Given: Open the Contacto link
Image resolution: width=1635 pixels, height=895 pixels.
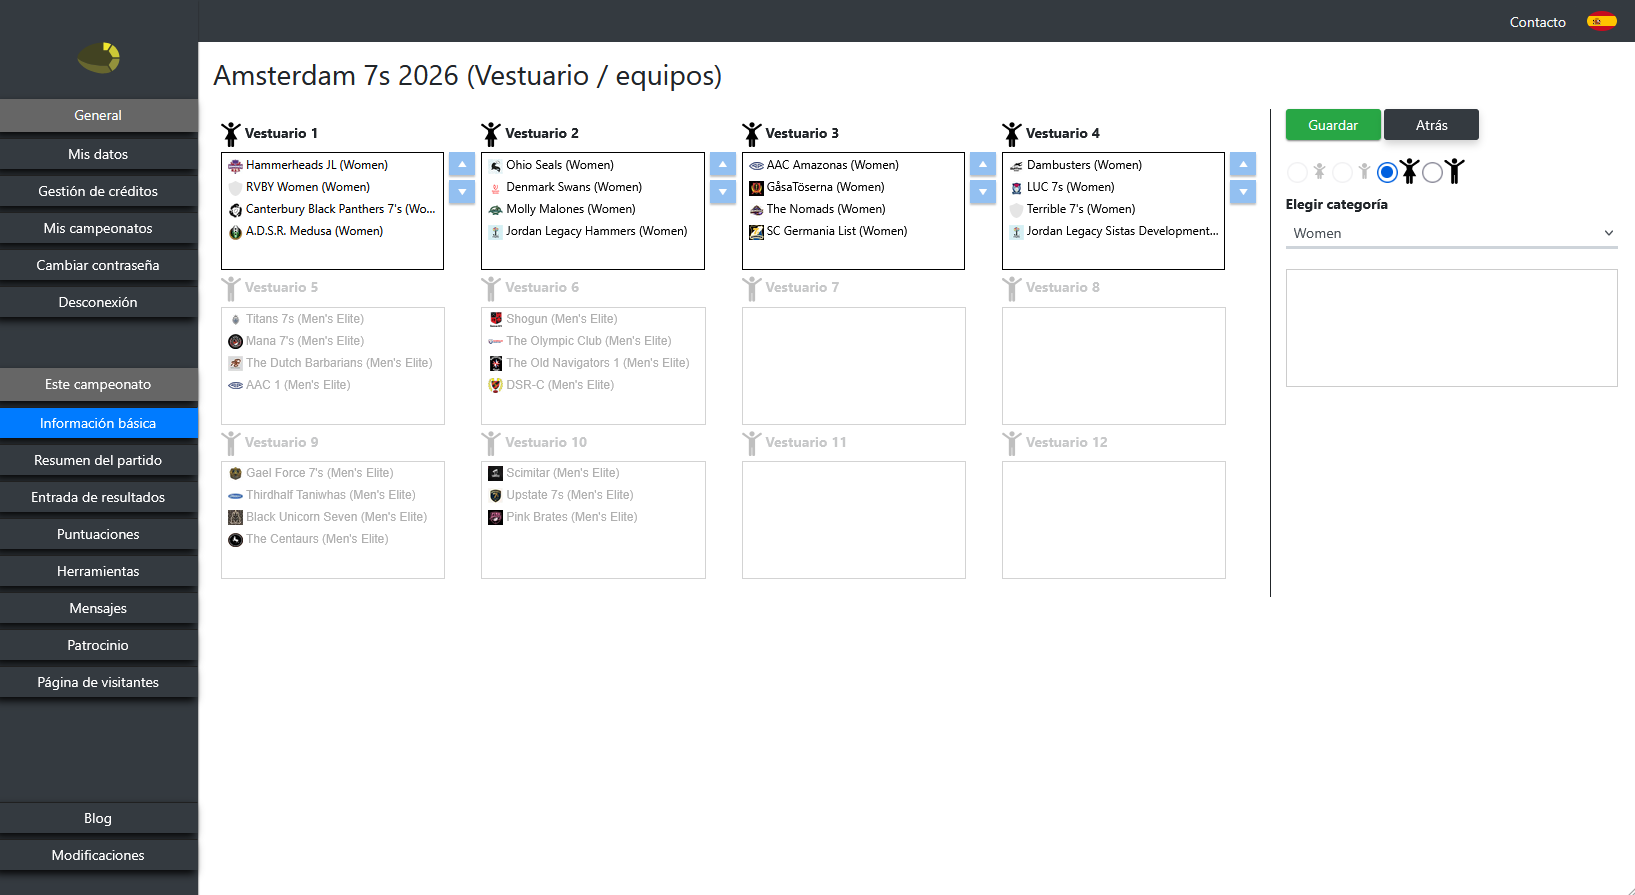Looking at the screenshot, I should 1537,22.
